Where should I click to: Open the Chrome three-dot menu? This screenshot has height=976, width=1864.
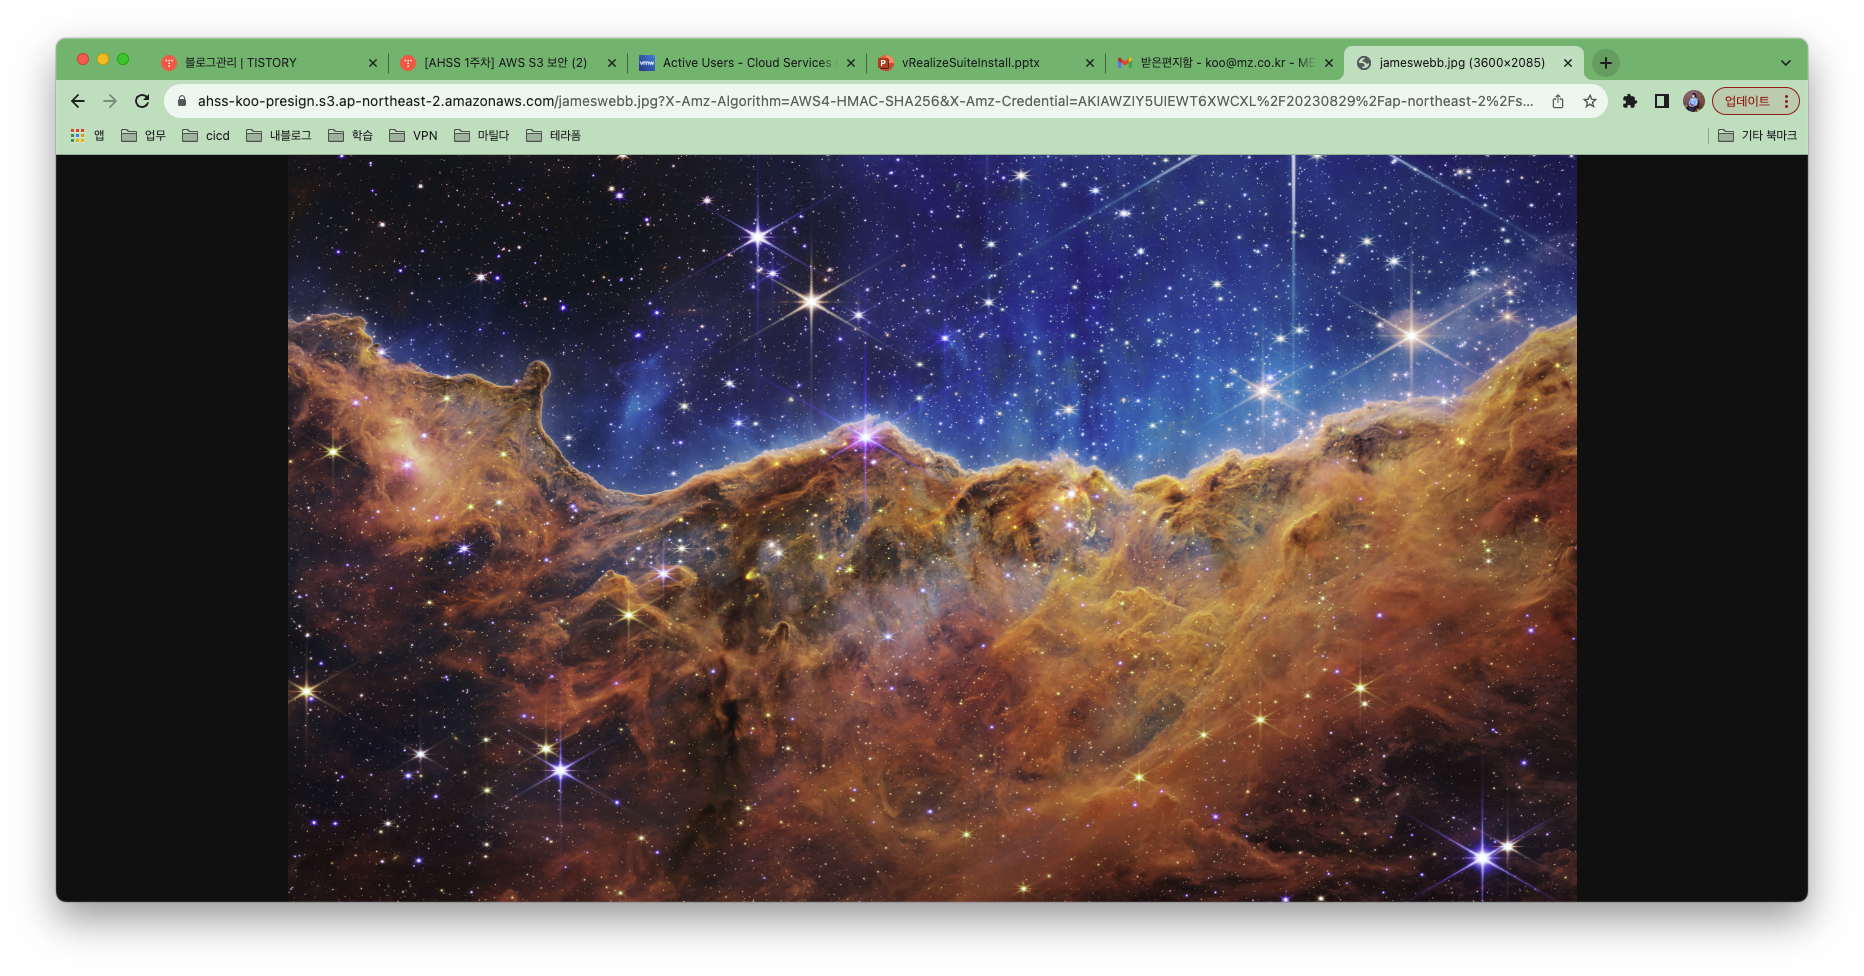coord(1786,101)
